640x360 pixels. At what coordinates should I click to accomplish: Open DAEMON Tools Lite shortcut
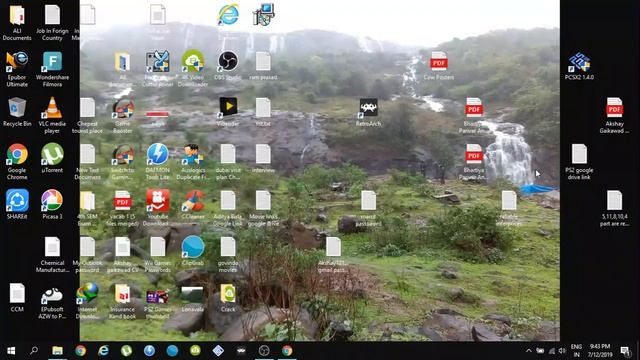click(x=158, y=154)
